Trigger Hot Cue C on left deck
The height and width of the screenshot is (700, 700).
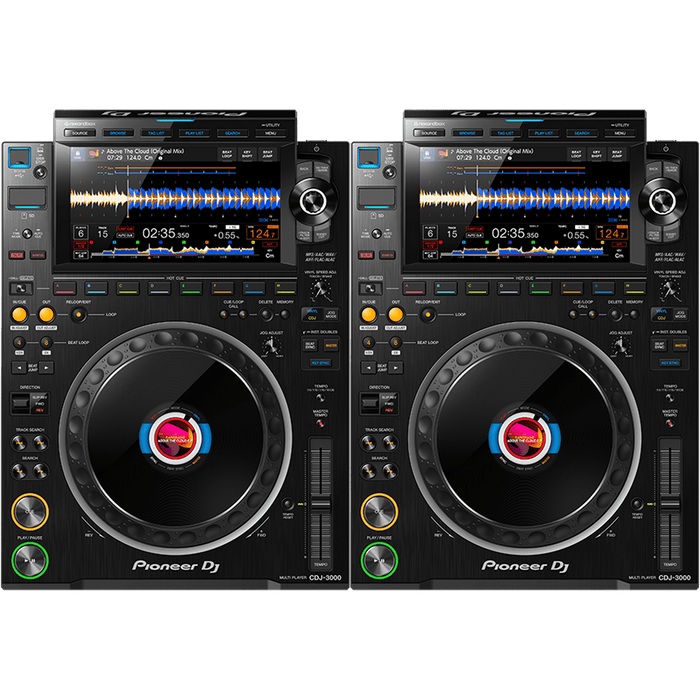(x=128, y=288)
